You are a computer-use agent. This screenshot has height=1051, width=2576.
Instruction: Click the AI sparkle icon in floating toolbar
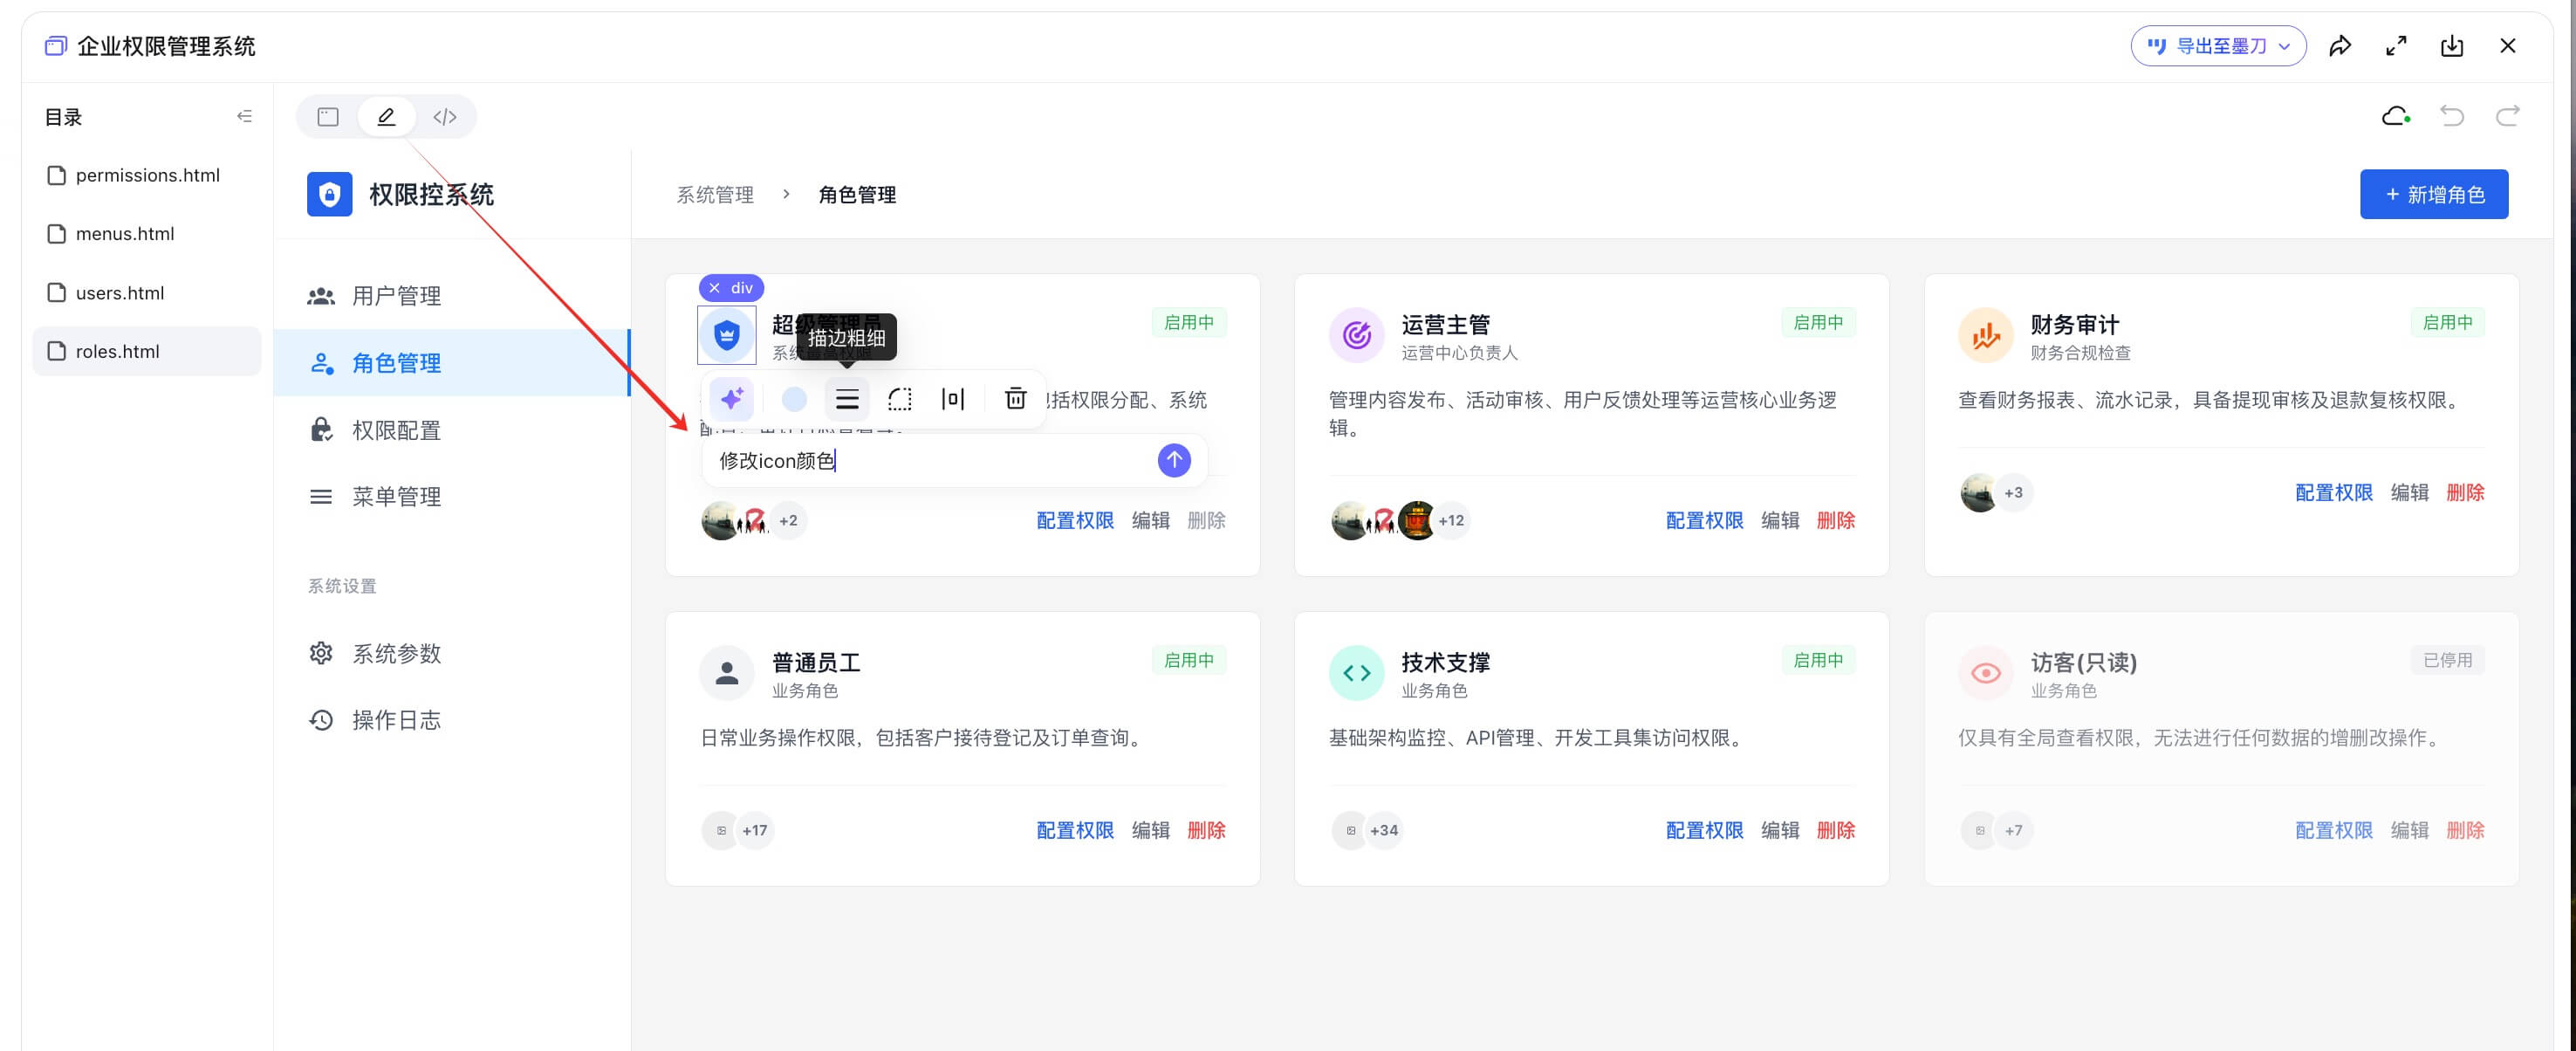pos(731,399)
